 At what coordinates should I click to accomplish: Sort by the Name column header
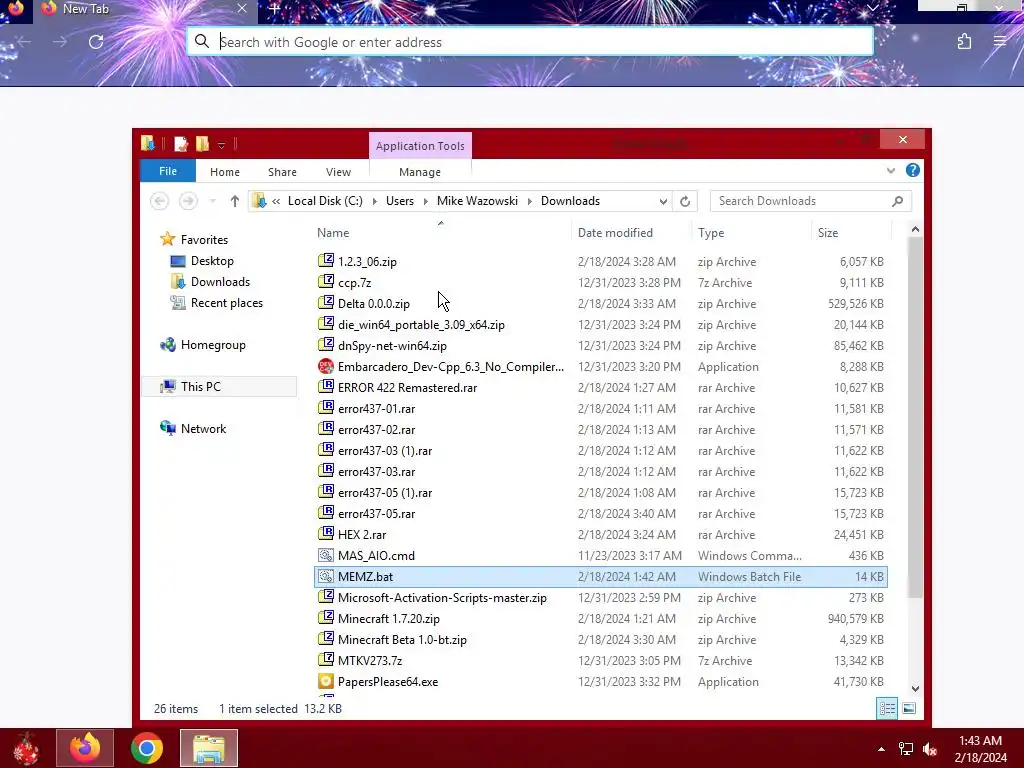point(441,232)
